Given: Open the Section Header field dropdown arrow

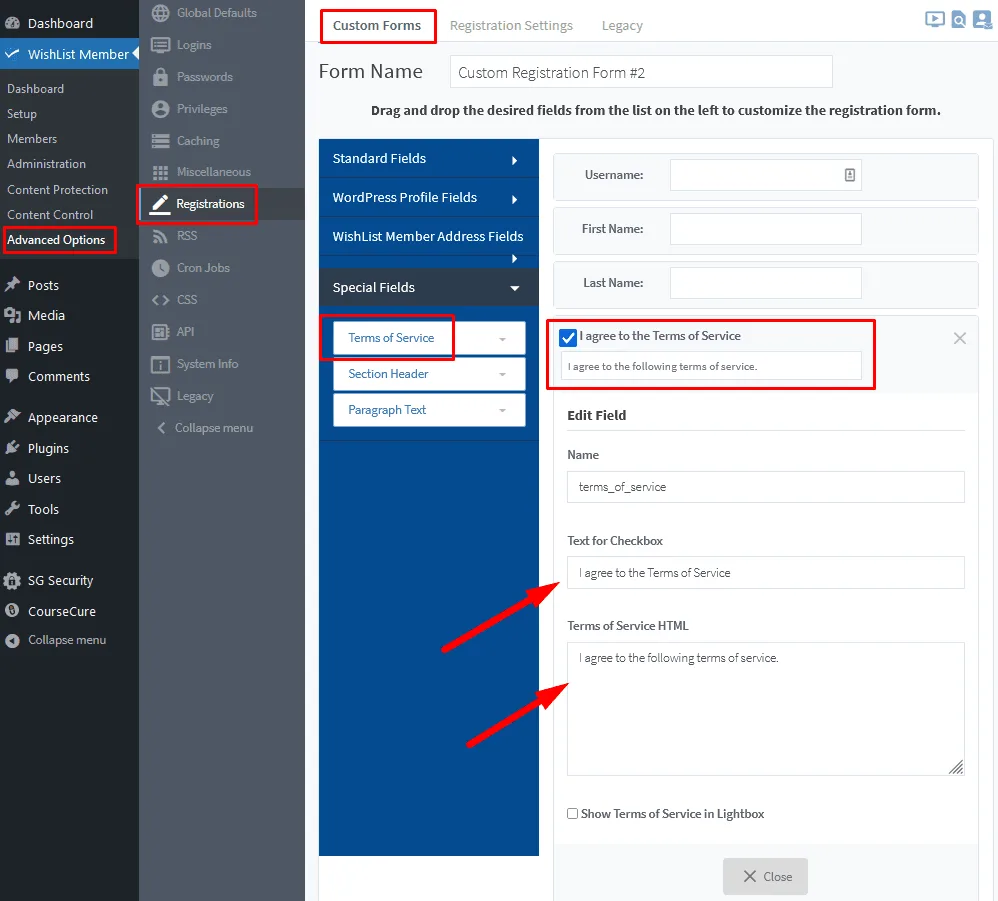Looking at the screenshot, I should 502,375.
